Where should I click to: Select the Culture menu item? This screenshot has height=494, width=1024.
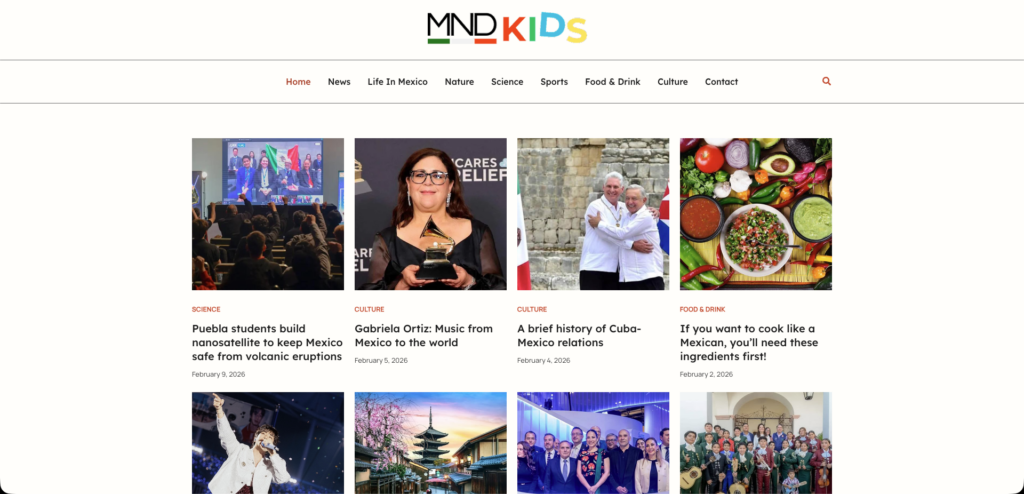point(672,82)
